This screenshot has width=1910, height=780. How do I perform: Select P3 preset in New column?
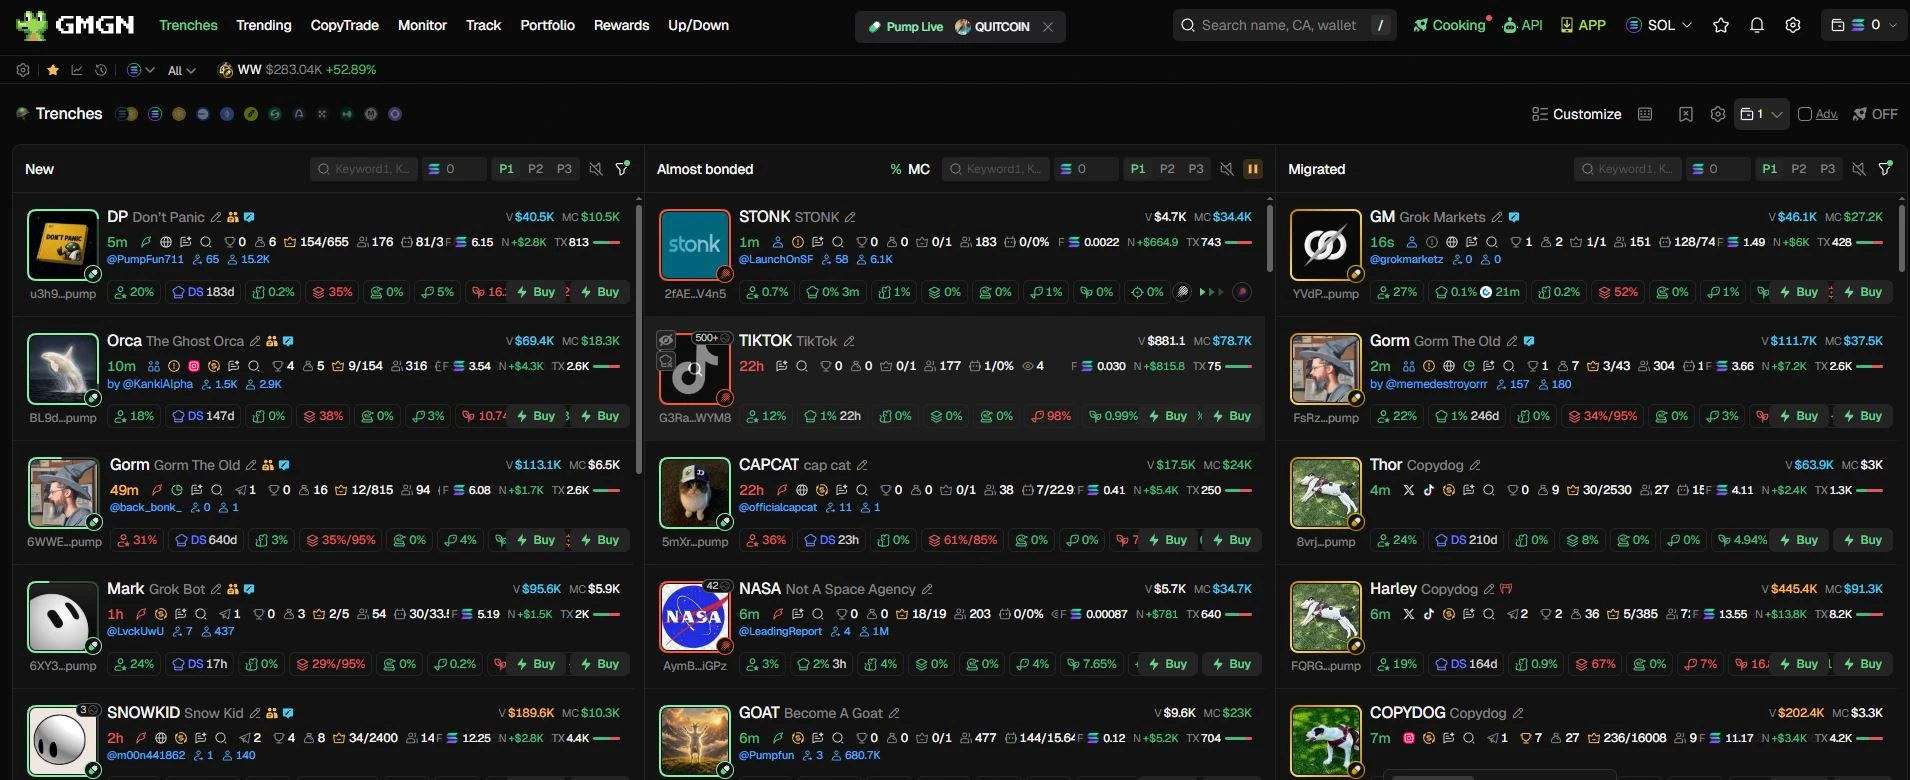click(x=564, y=169)
